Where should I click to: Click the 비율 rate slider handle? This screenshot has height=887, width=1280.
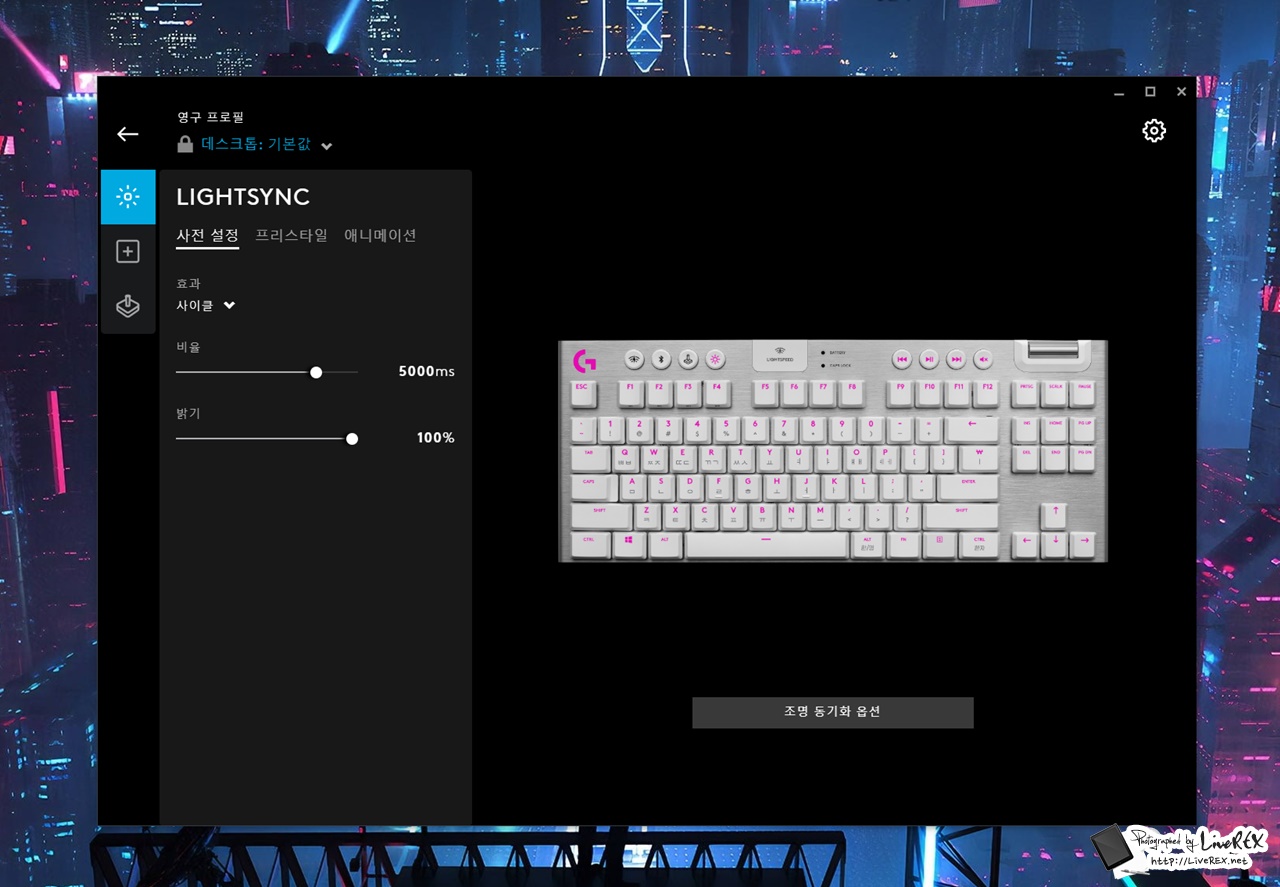tap(316, 372)
